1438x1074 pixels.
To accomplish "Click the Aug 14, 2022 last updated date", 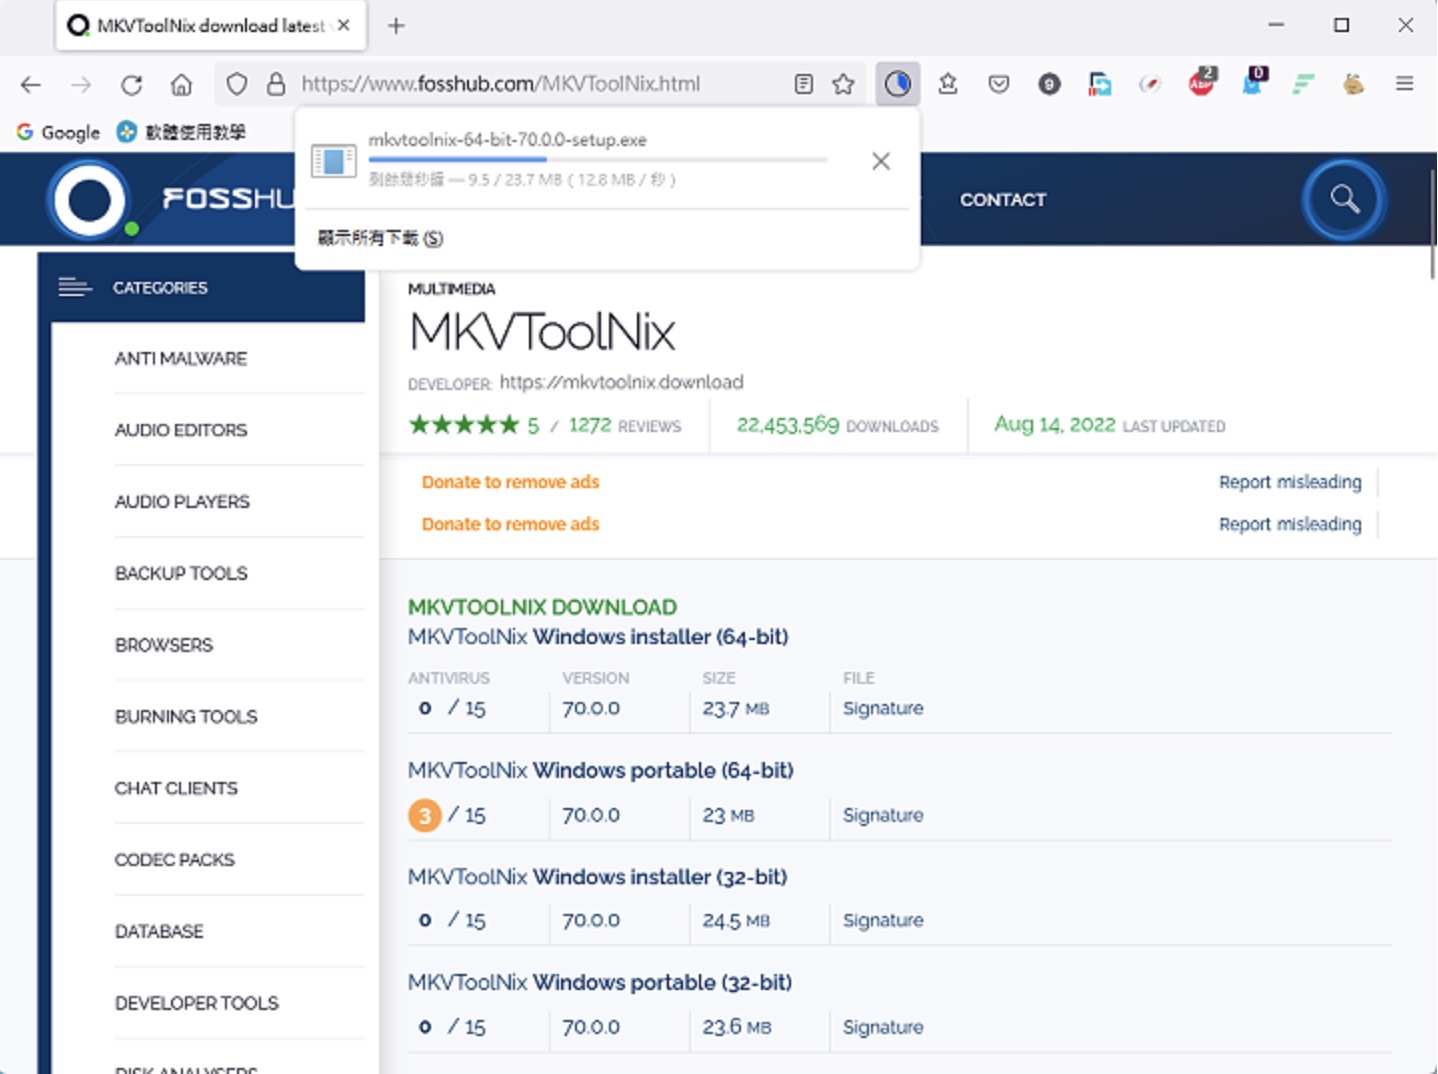I will coord(1054,424).
